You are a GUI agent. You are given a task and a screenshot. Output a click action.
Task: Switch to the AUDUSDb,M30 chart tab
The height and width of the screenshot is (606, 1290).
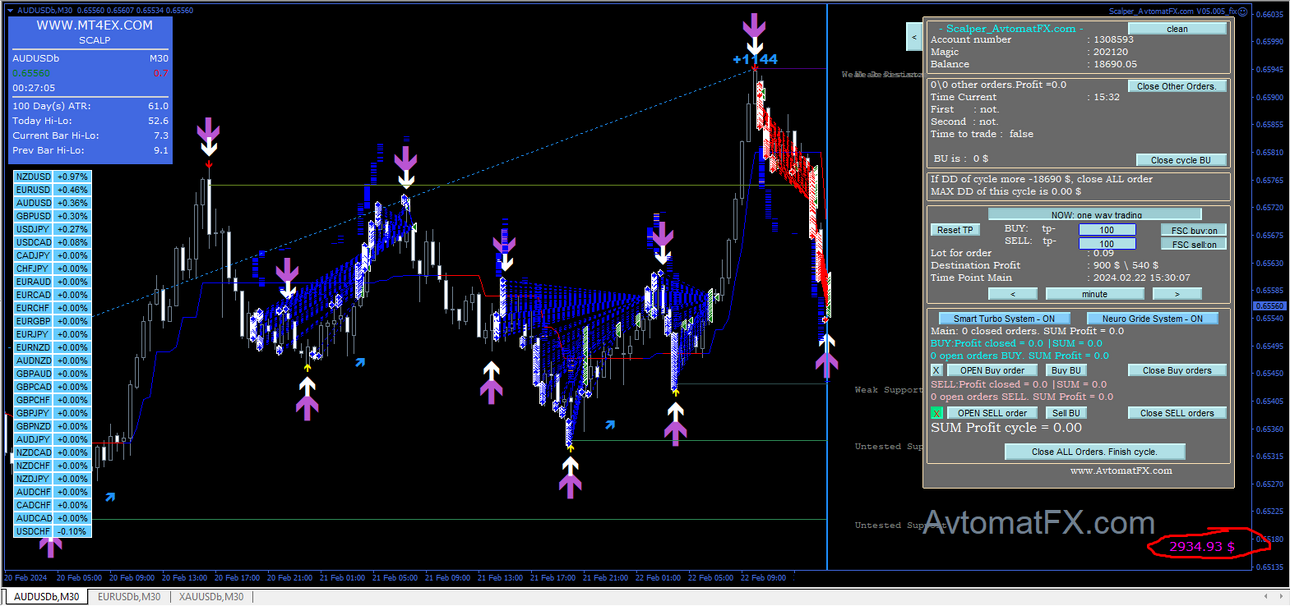pyautogui.click(x=47, y=597)
